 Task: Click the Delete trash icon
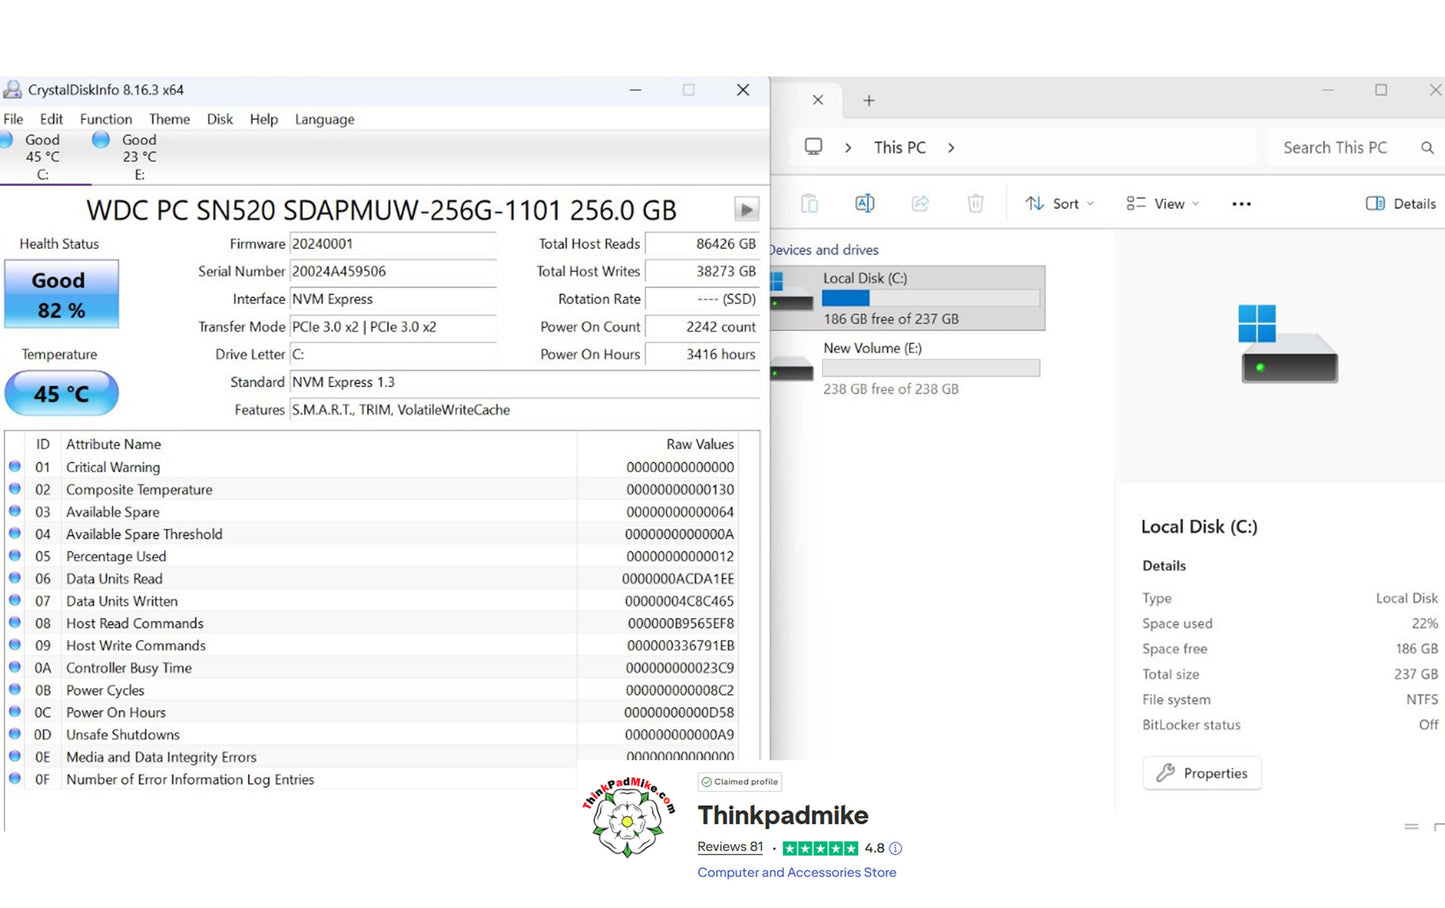pos(976,203)
